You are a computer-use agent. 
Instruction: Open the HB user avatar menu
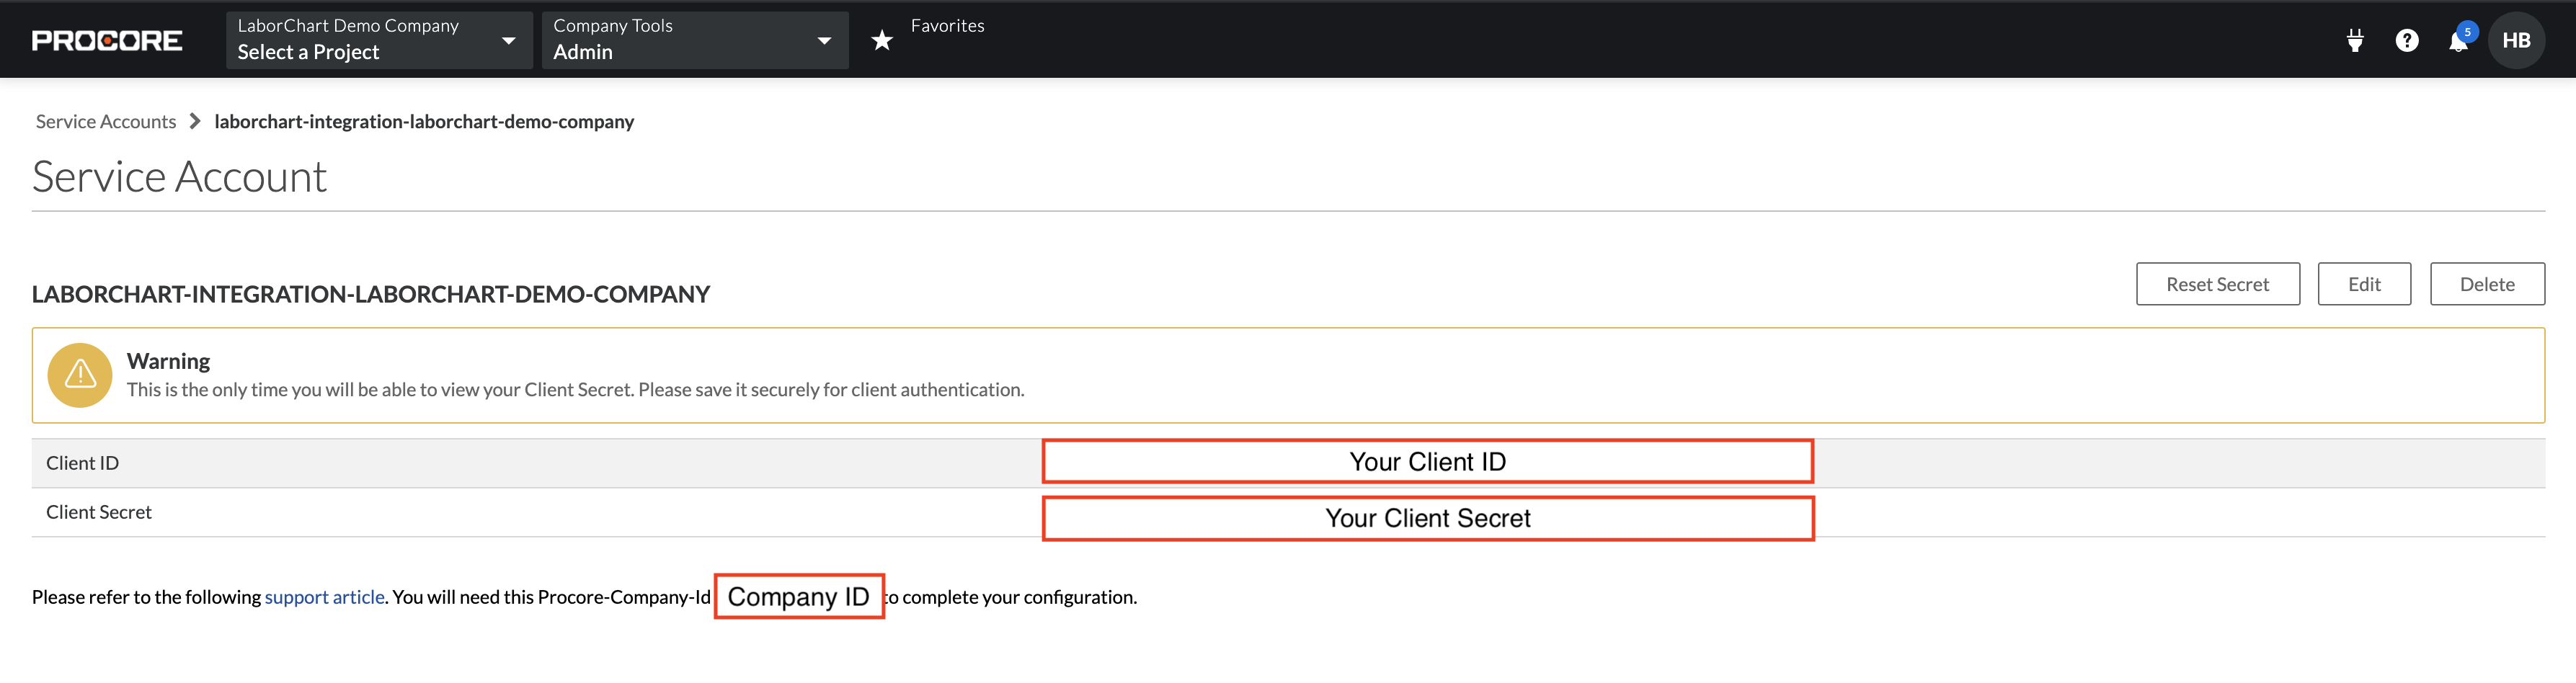pos(2516,40)
